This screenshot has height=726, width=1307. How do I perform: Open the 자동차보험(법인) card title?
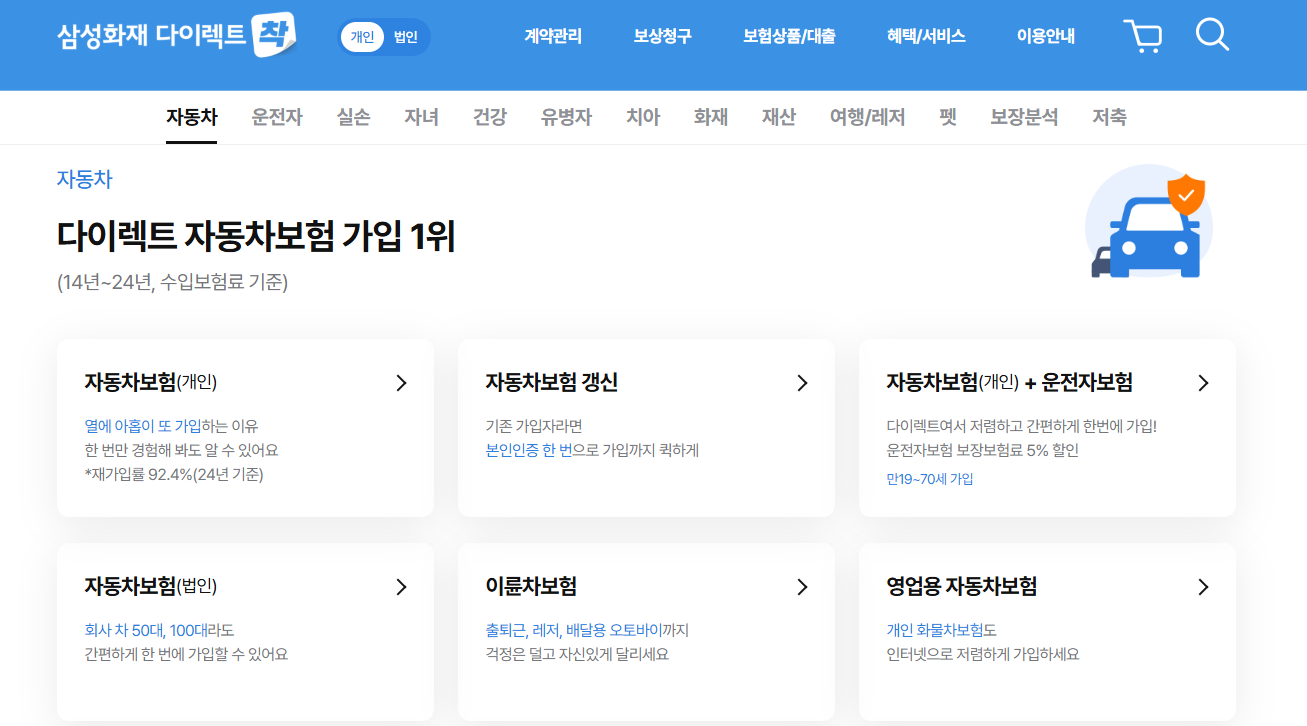(151, 586)
